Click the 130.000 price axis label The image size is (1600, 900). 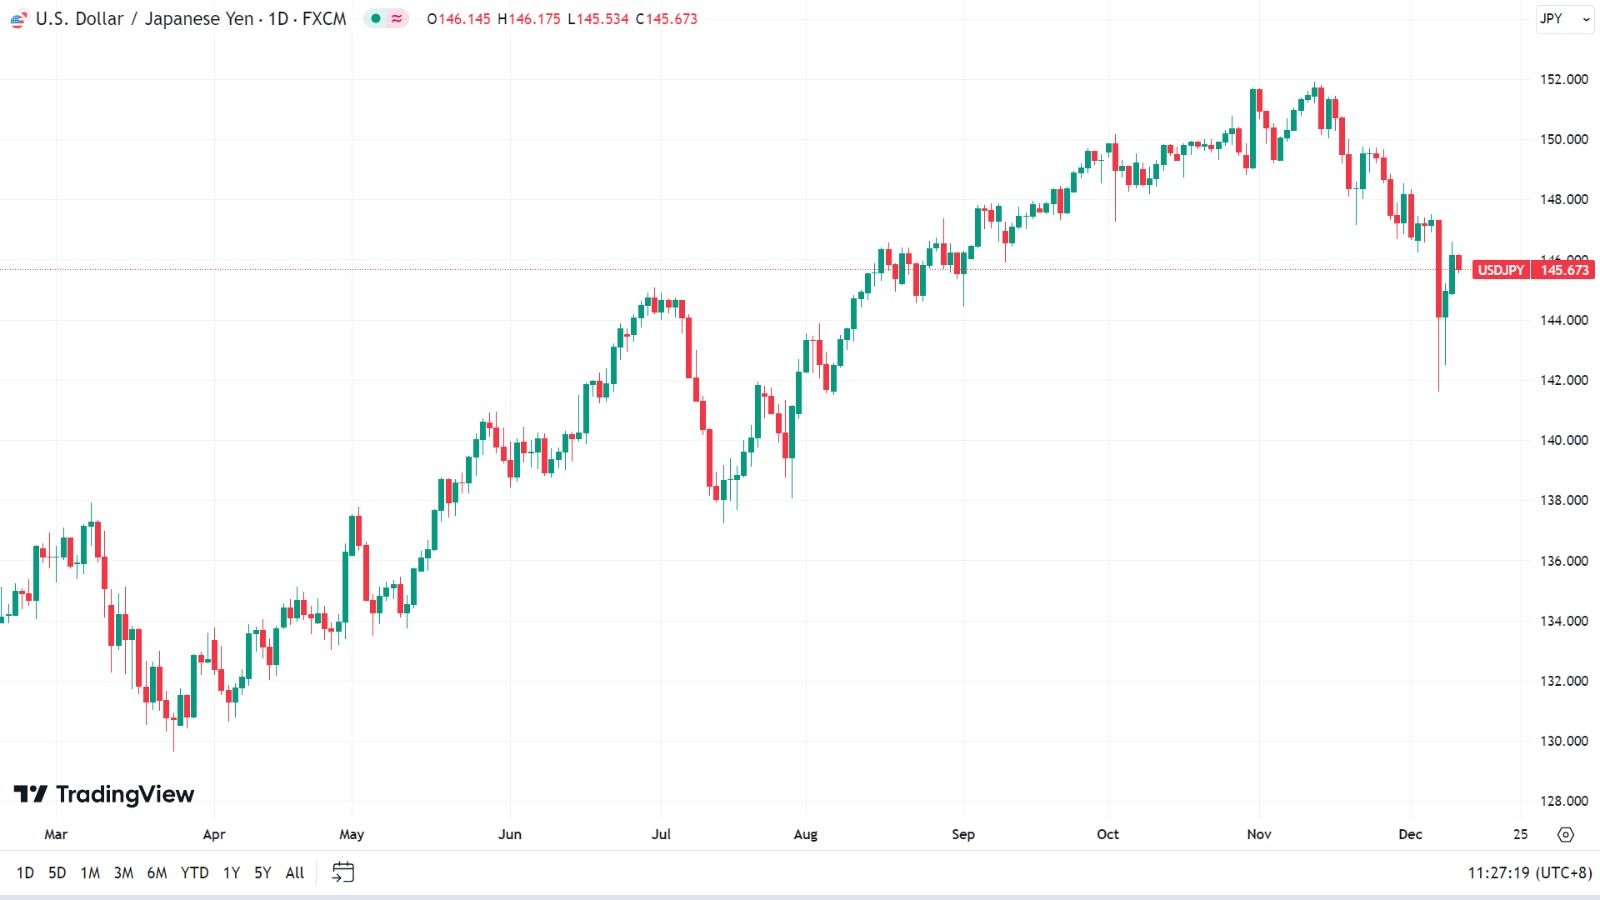(1564, 741)
